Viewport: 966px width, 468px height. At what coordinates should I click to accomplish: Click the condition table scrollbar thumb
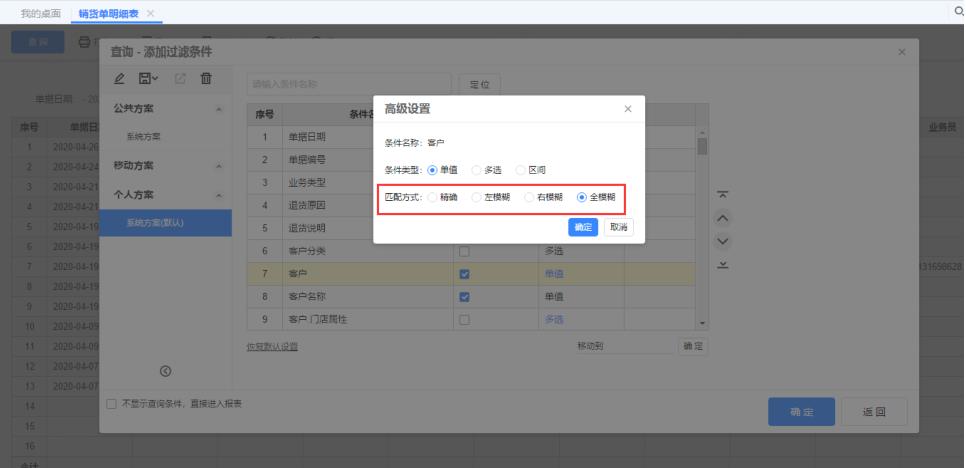point(702,147)
